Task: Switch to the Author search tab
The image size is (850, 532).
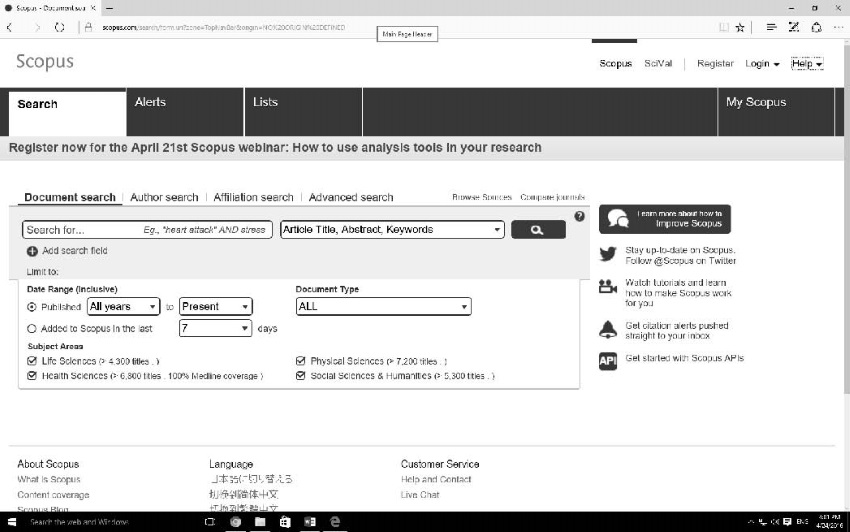Action: (164, 197)
